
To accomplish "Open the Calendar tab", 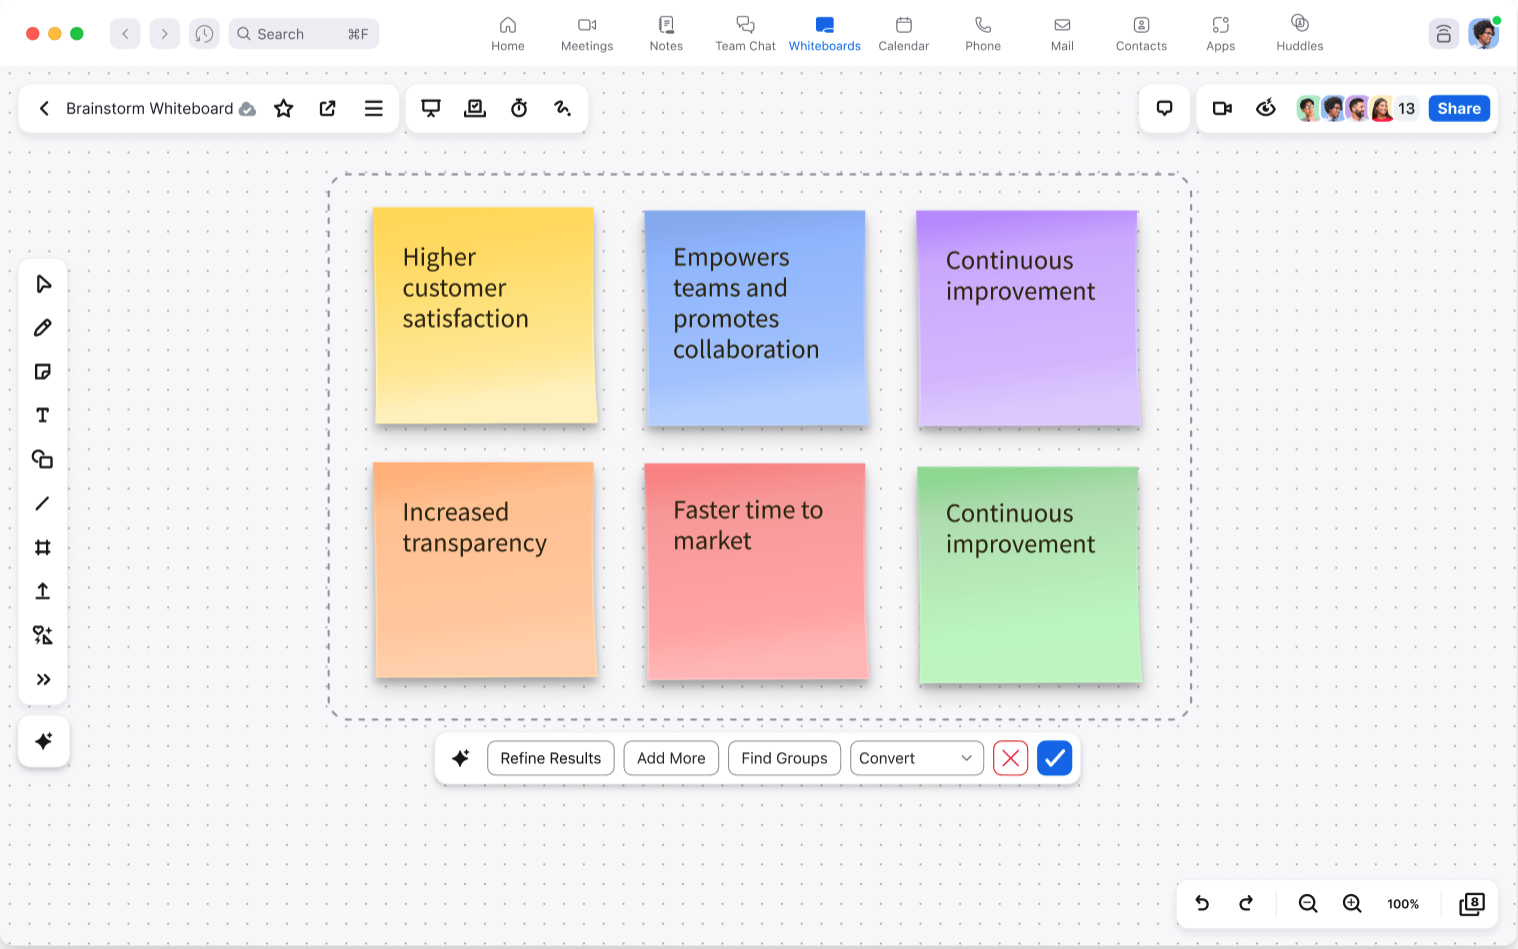I will click(903, 33).
